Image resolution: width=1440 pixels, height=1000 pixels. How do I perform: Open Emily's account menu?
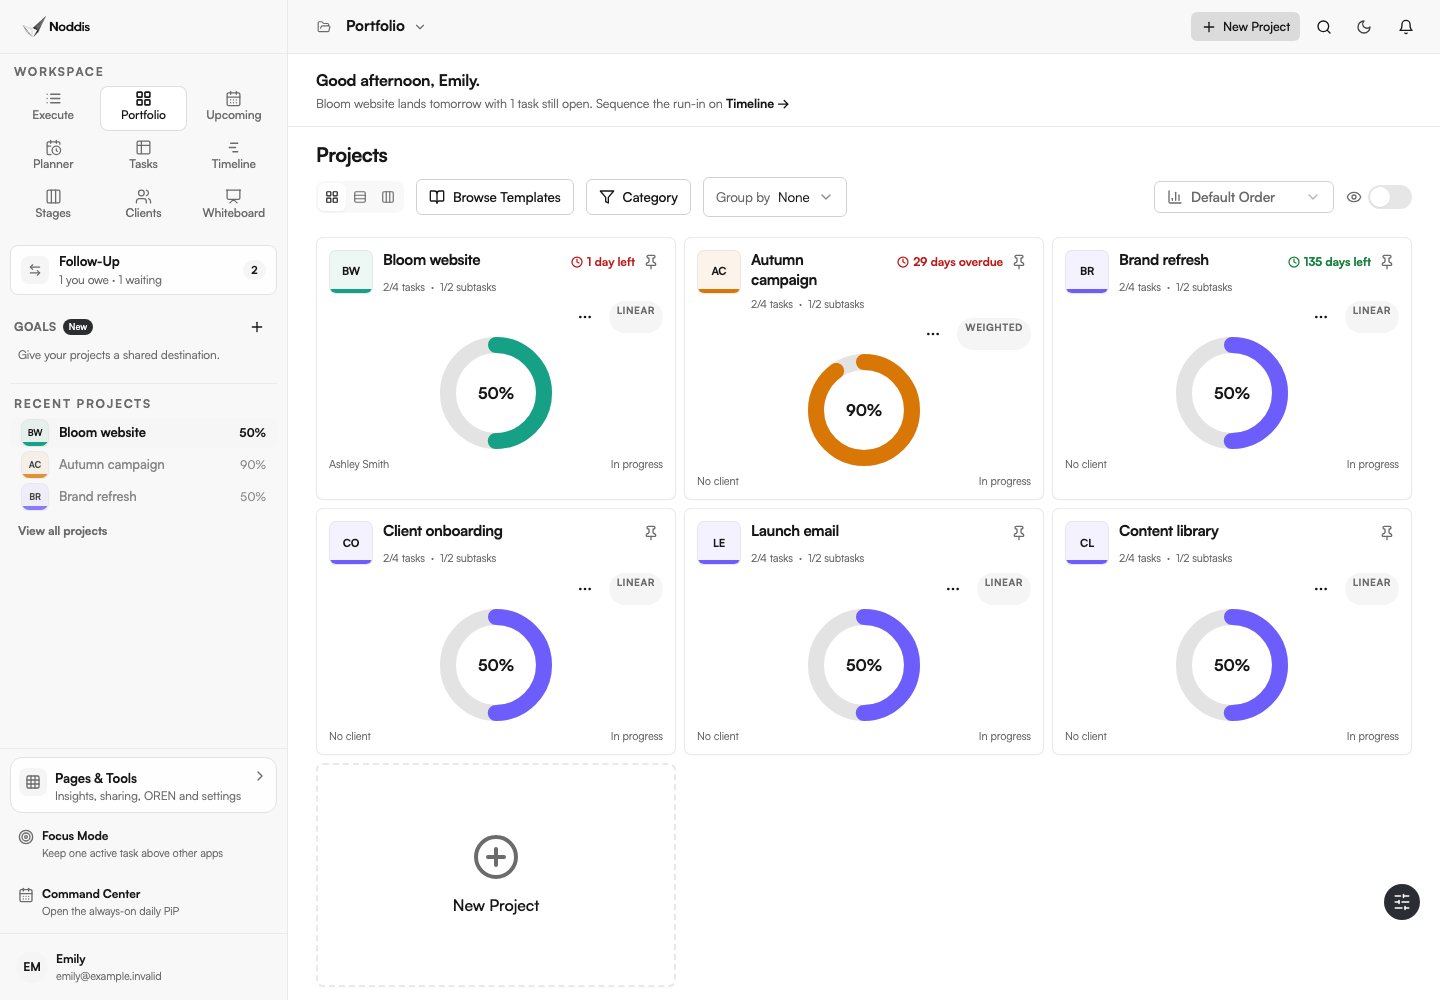coord(143,967)
